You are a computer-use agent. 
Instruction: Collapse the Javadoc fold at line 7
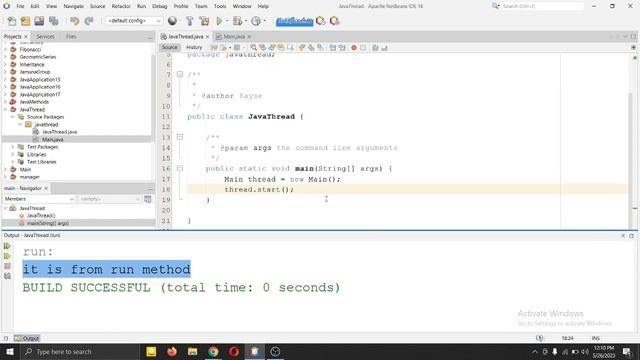(180, 74)
